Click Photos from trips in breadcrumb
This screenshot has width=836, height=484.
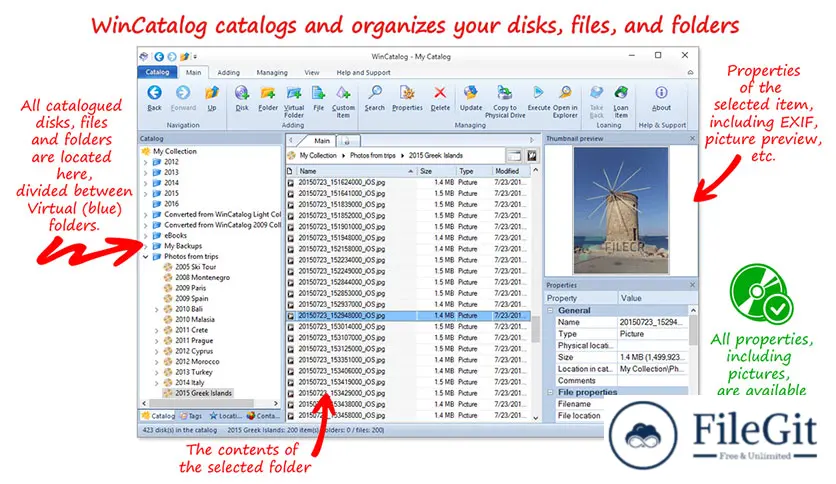click(x=372, y=156)
